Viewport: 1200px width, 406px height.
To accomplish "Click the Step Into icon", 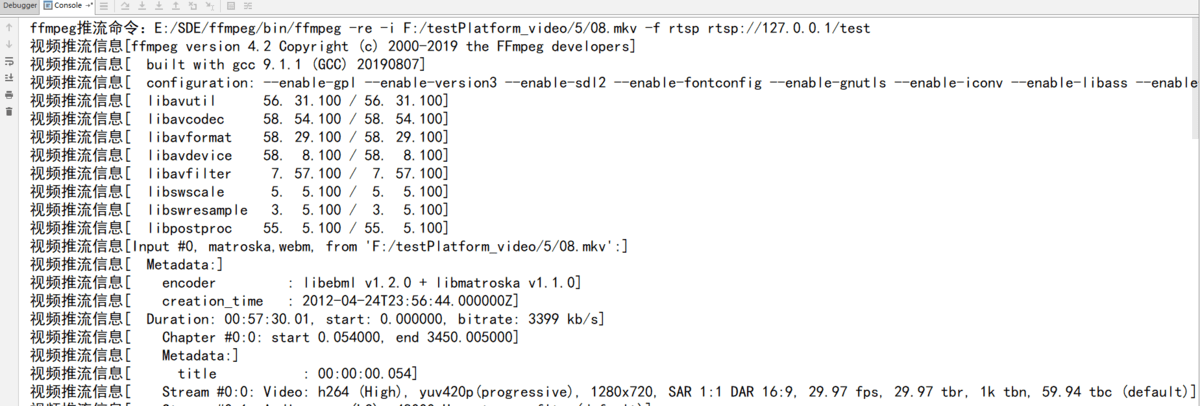I will click(142, 6).
